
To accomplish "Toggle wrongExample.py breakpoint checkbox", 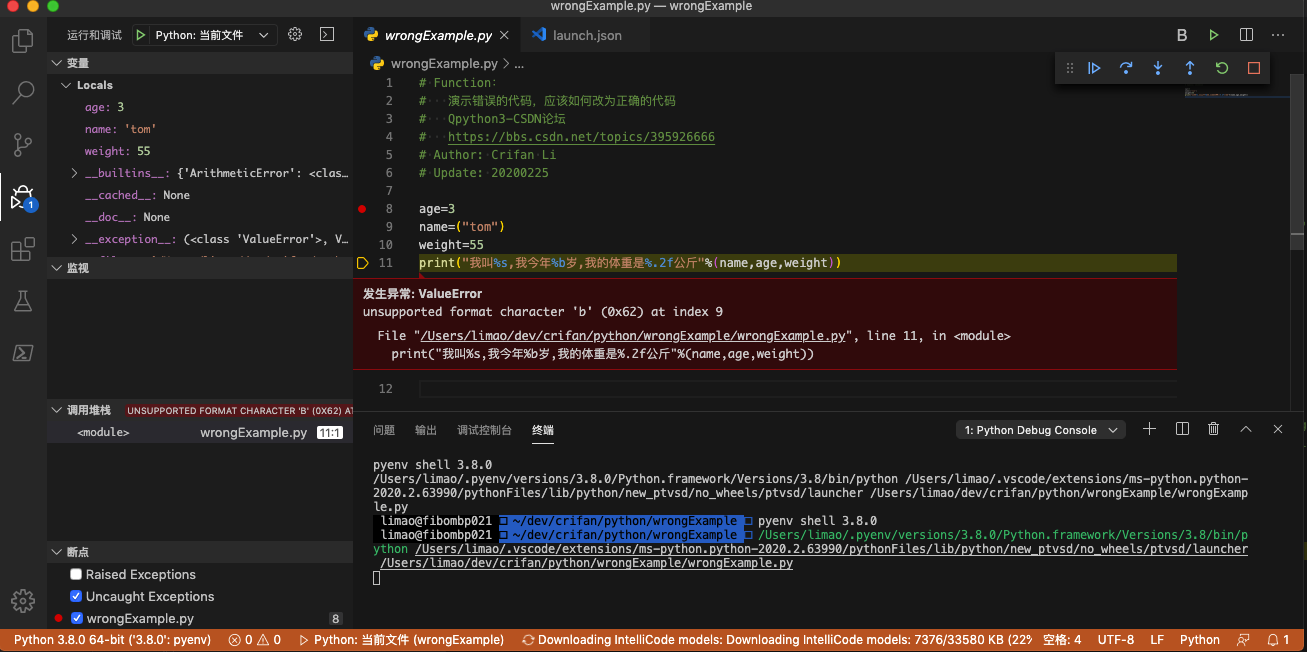I will coord(76,619).
